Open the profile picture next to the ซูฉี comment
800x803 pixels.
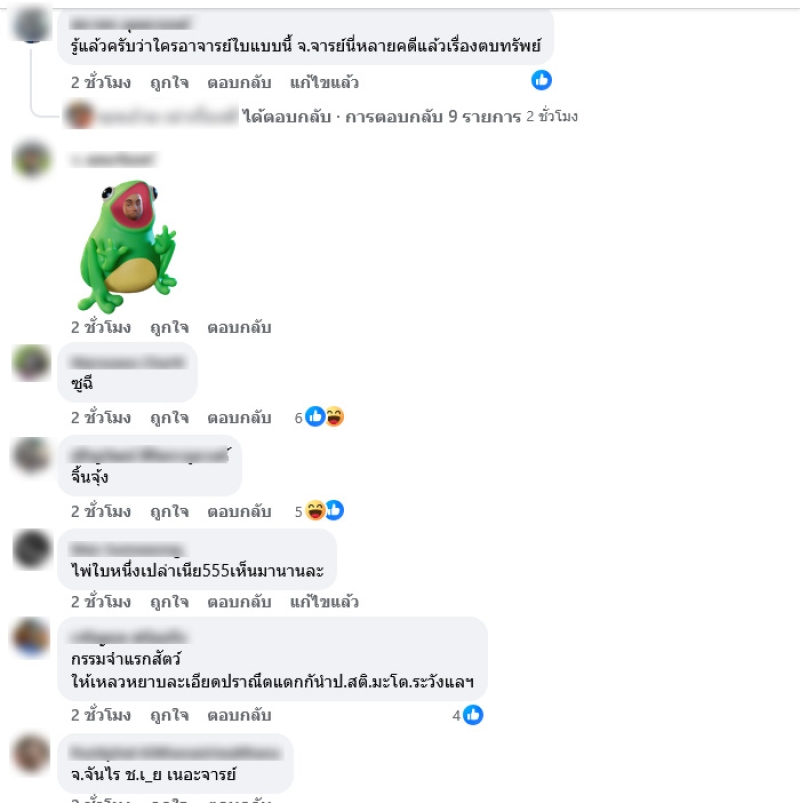point(31,363)
